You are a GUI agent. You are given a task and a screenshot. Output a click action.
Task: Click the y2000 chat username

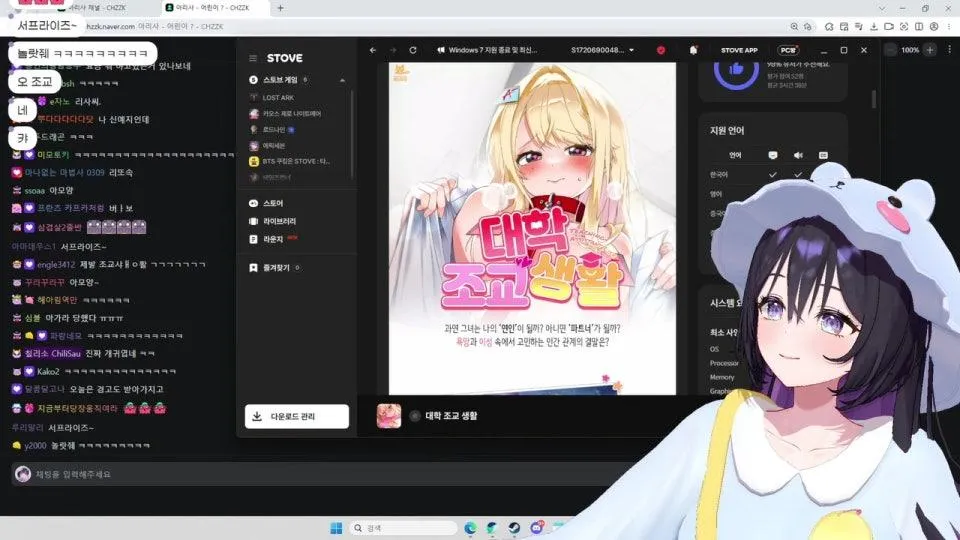tap(36, 446)
